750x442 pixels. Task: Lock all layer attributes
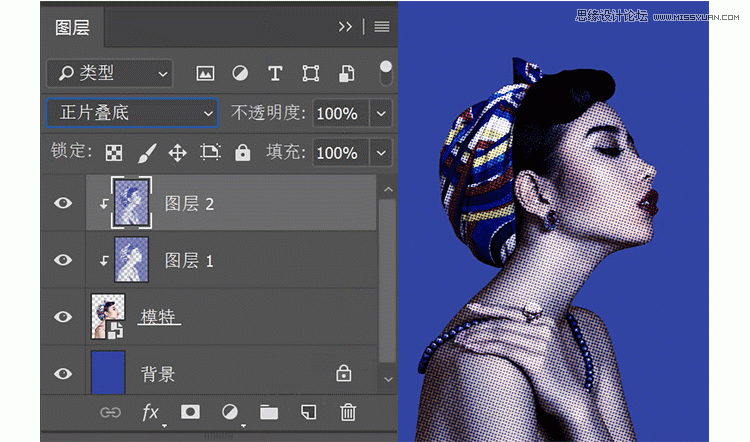click(243, 153)
